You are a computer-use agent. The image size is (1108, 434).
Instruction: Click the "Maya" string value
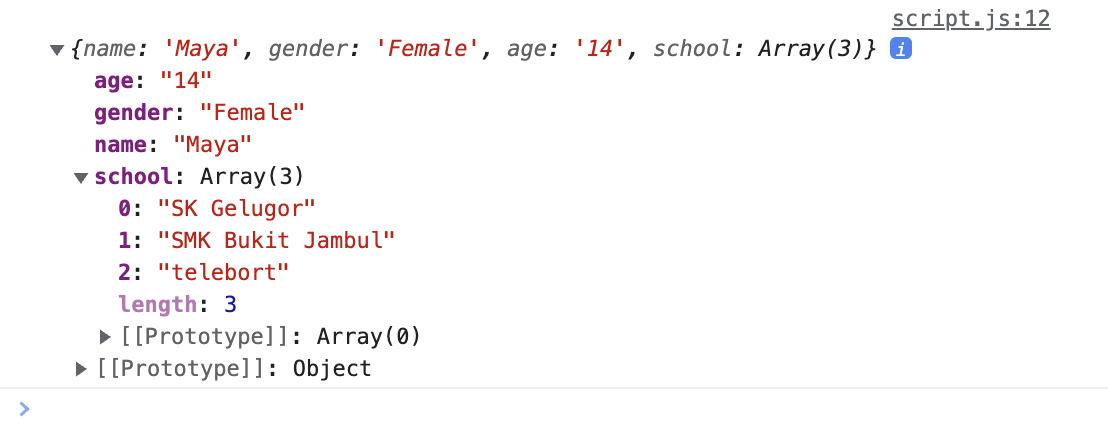[212, 145]
